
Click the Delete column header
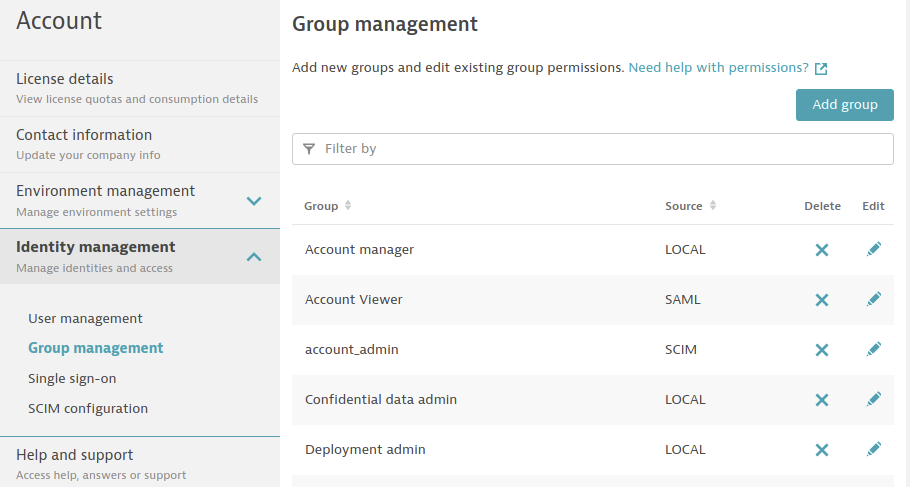tap(822, 206)
